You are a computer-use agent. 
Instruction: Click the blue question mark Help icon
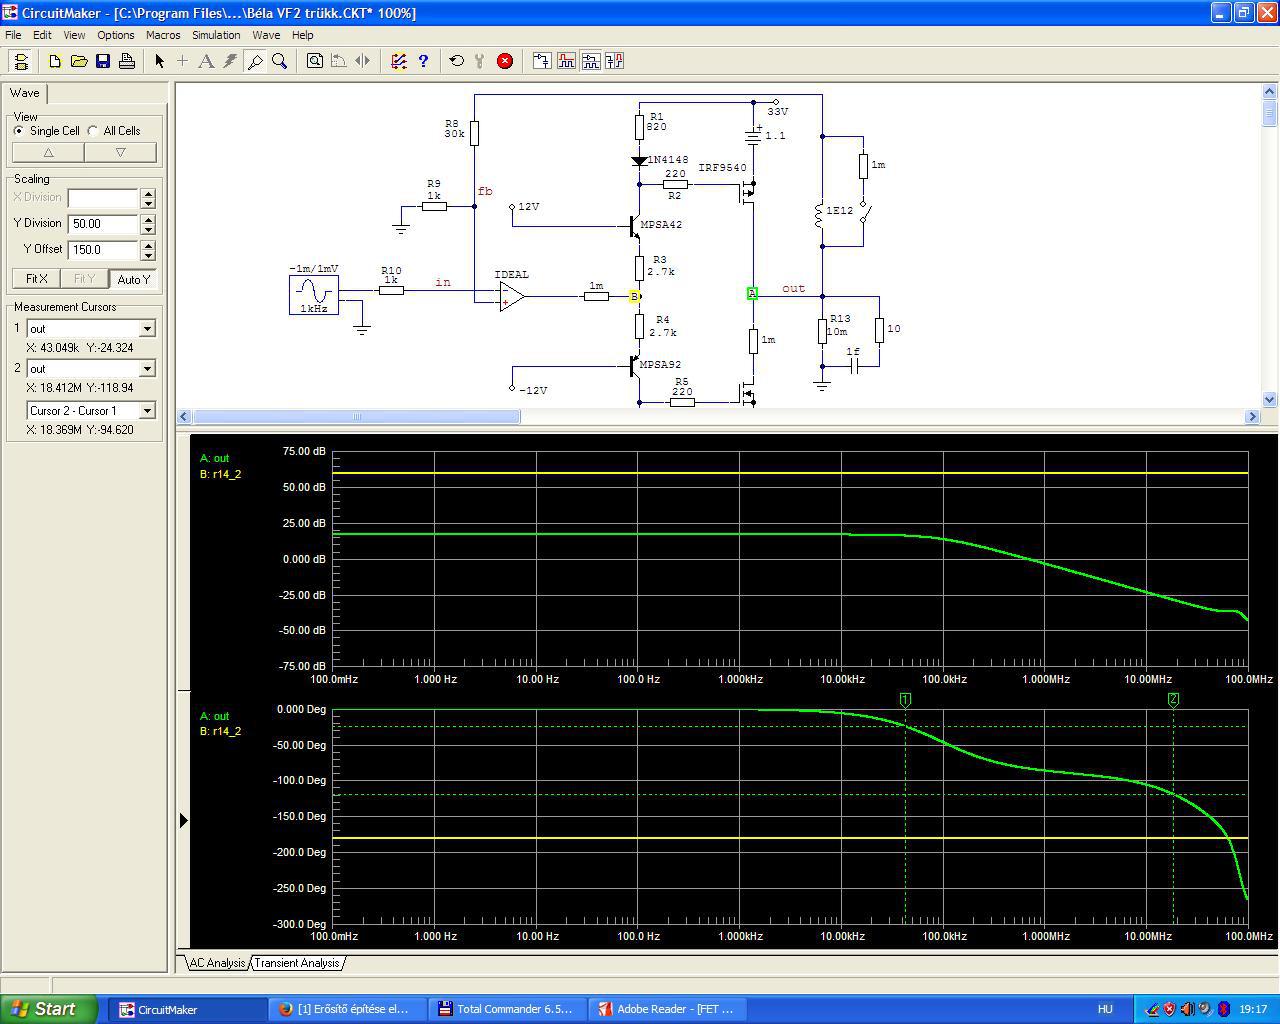[423, 61]
